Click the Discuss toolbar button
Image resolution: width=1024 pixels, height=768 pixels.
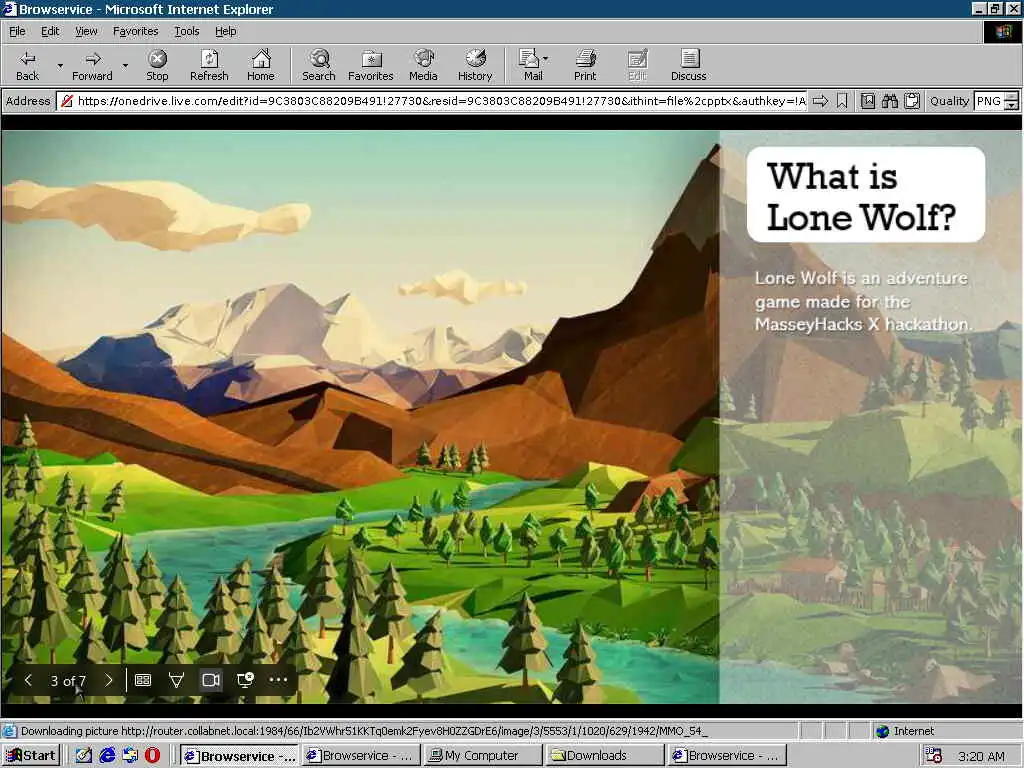pyautogui.click(x=688, y=65)
